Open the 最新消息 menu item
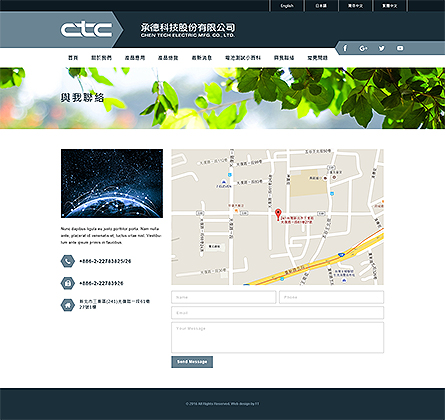The image size is (445, 420). (x=202, y=58)
